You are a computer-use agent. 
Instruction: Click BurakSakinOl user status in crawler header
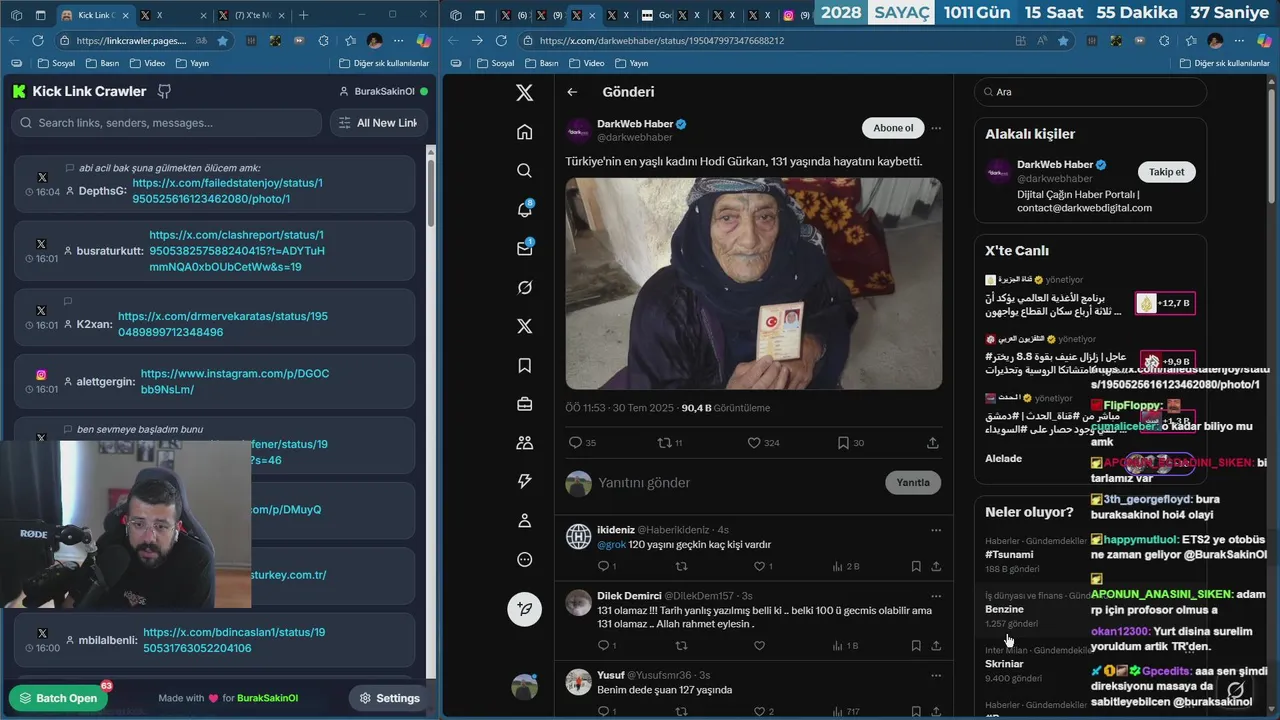pos(384,91)
